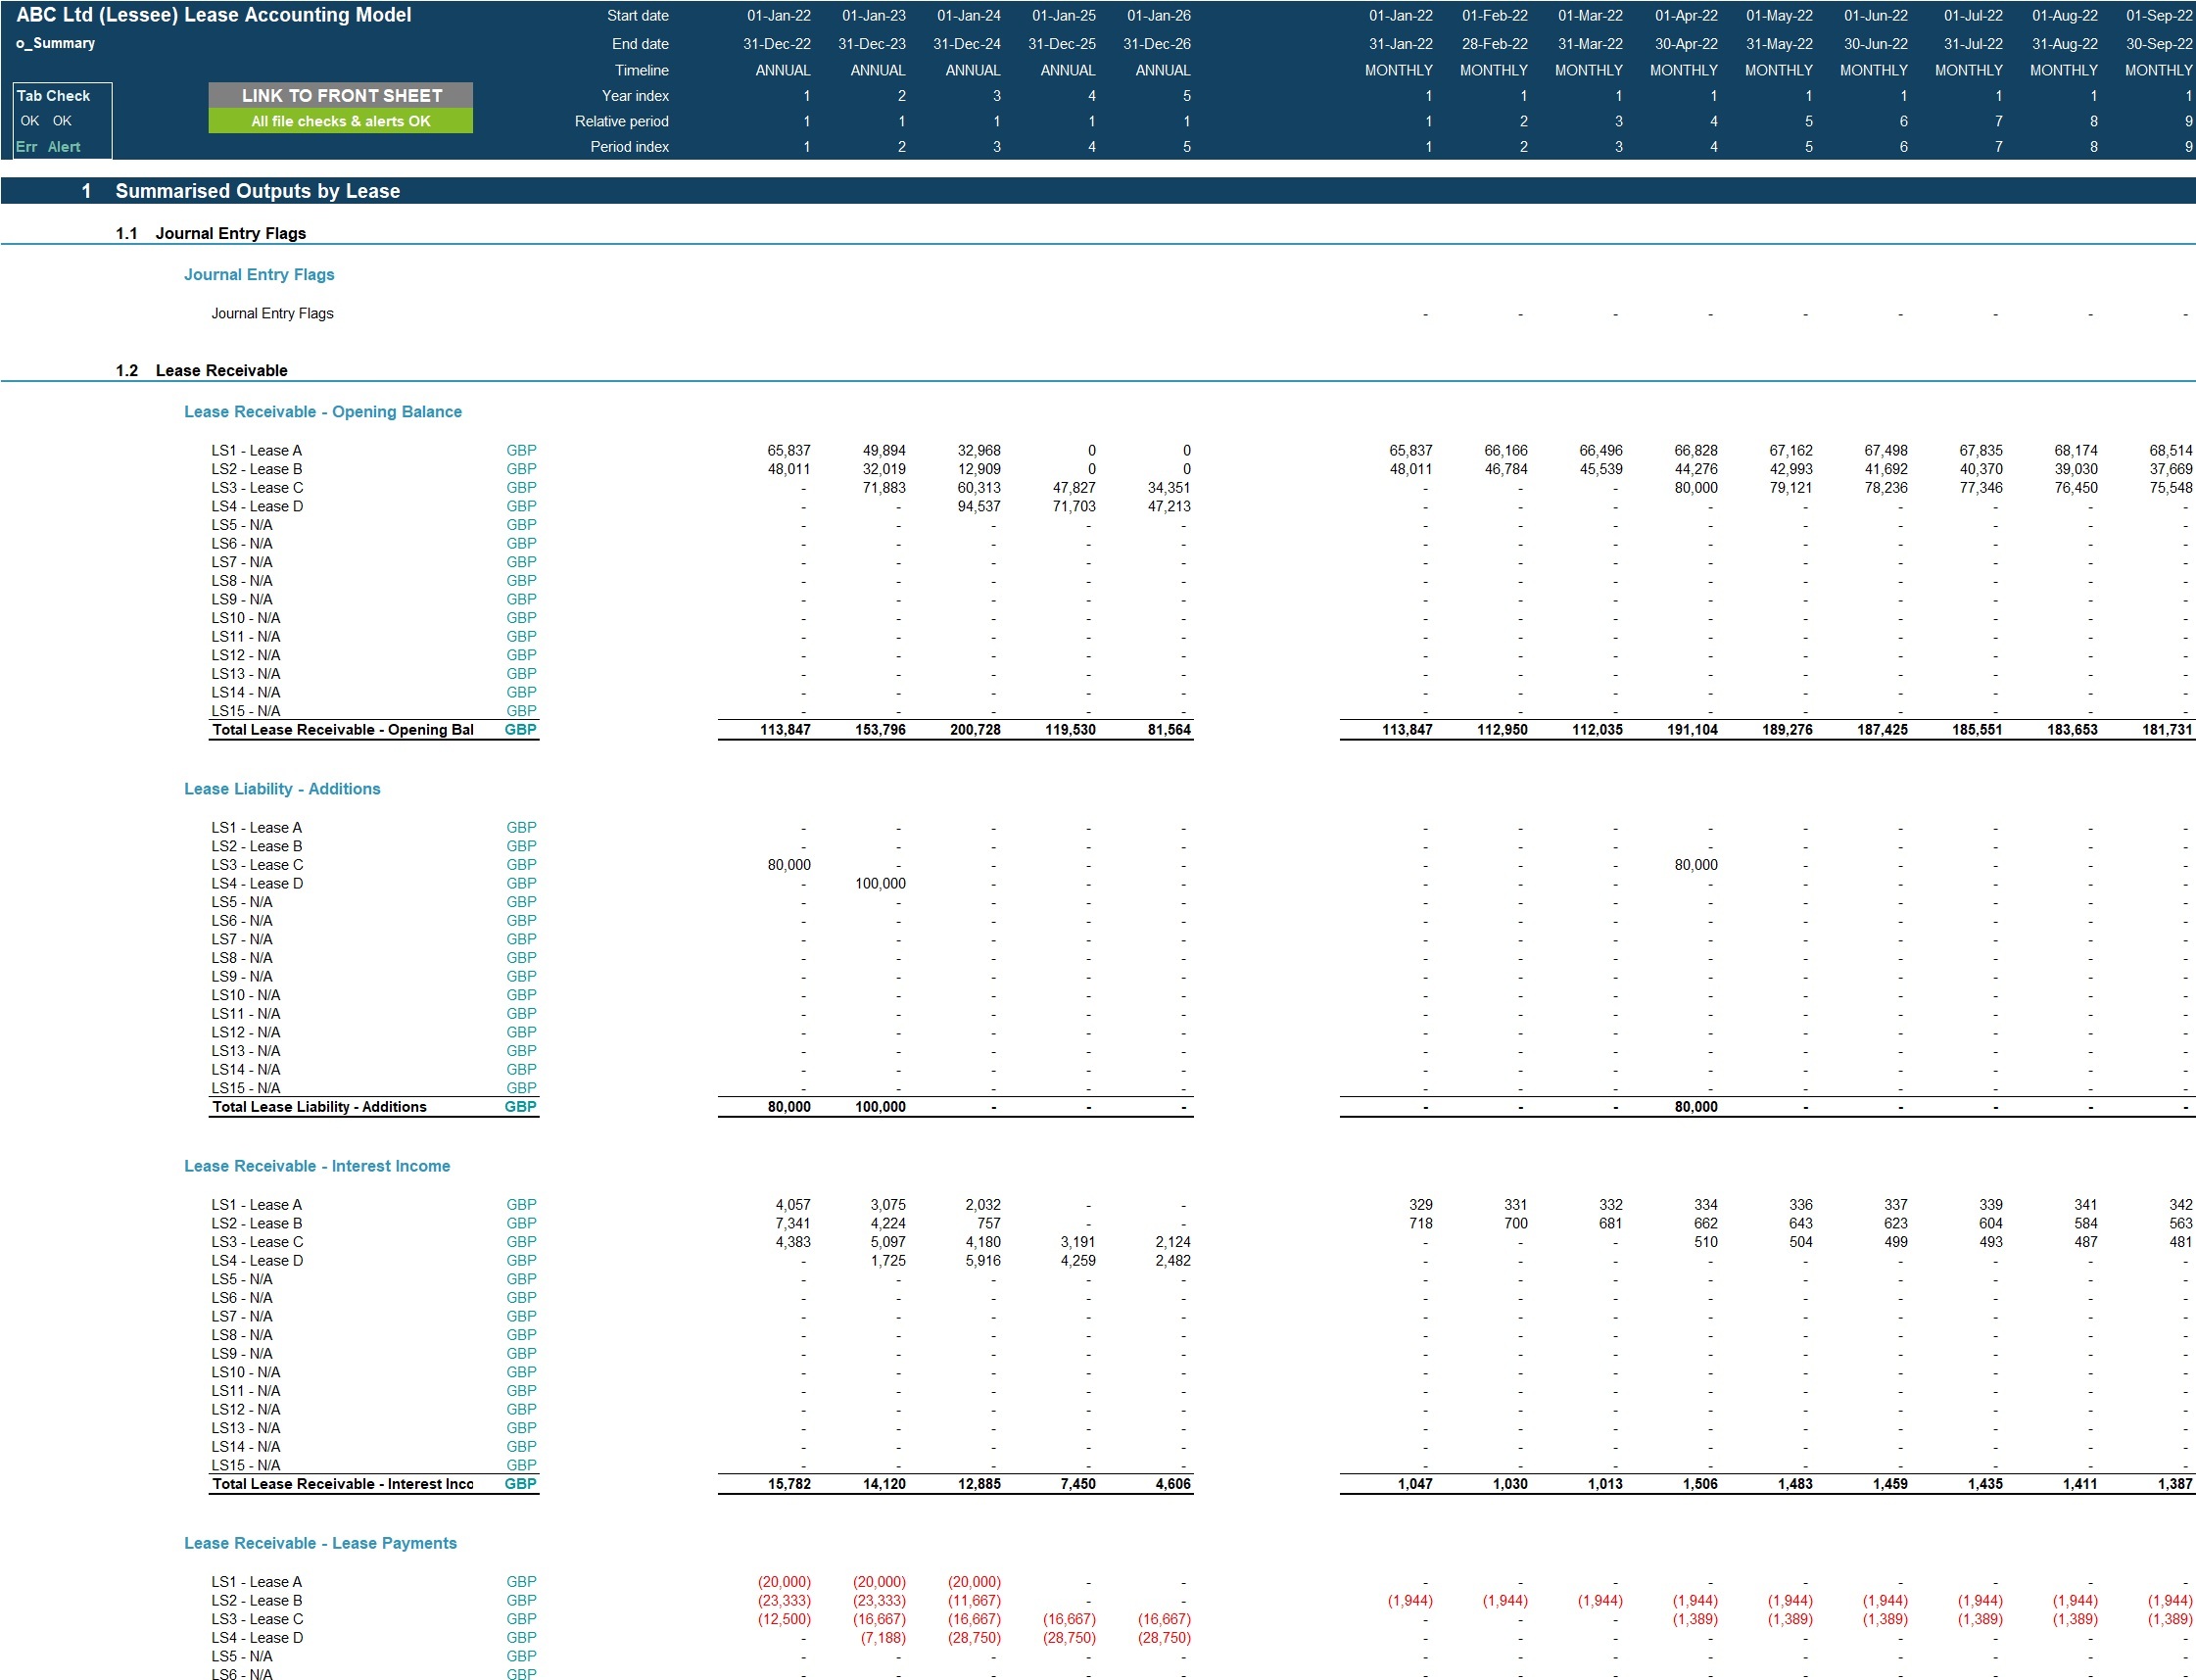Click the 'Alert' legend text
The image size is (2196, 1680).
tap(64, 147)
